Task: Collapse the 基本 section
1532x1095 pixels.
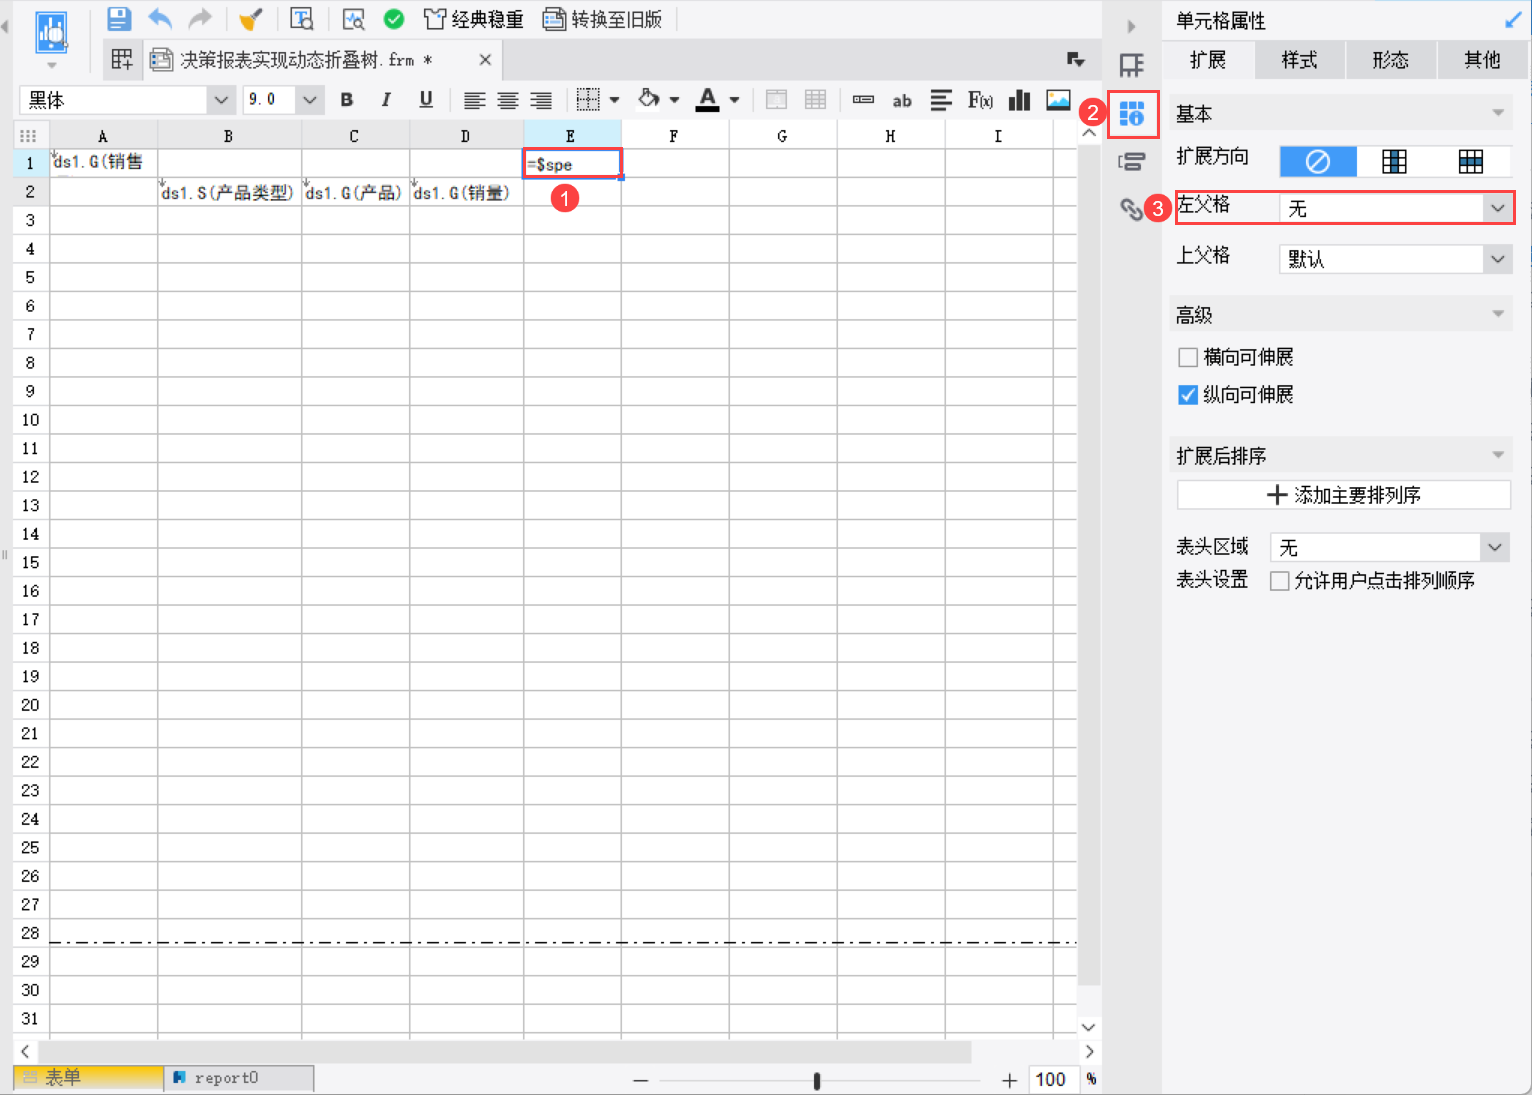Action: pyautogui.click(x=1498, y=113)
